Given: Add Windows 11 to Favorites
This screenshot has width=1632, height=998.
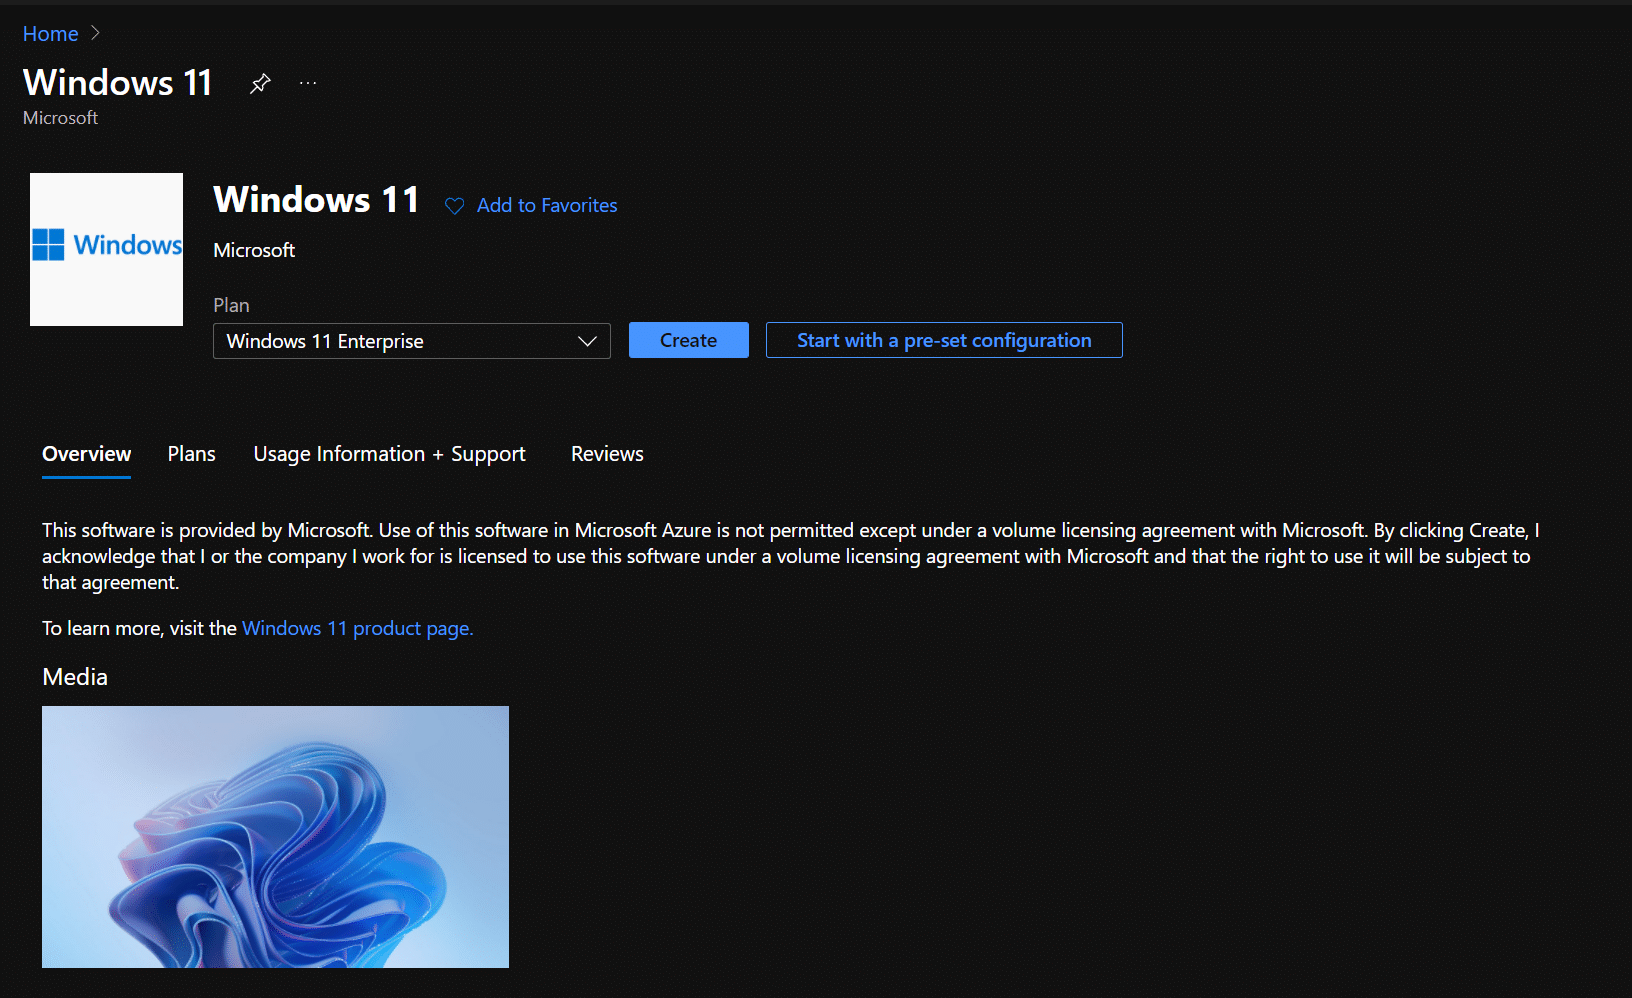Looking at the screenshot, I should (x=547, y=205).
